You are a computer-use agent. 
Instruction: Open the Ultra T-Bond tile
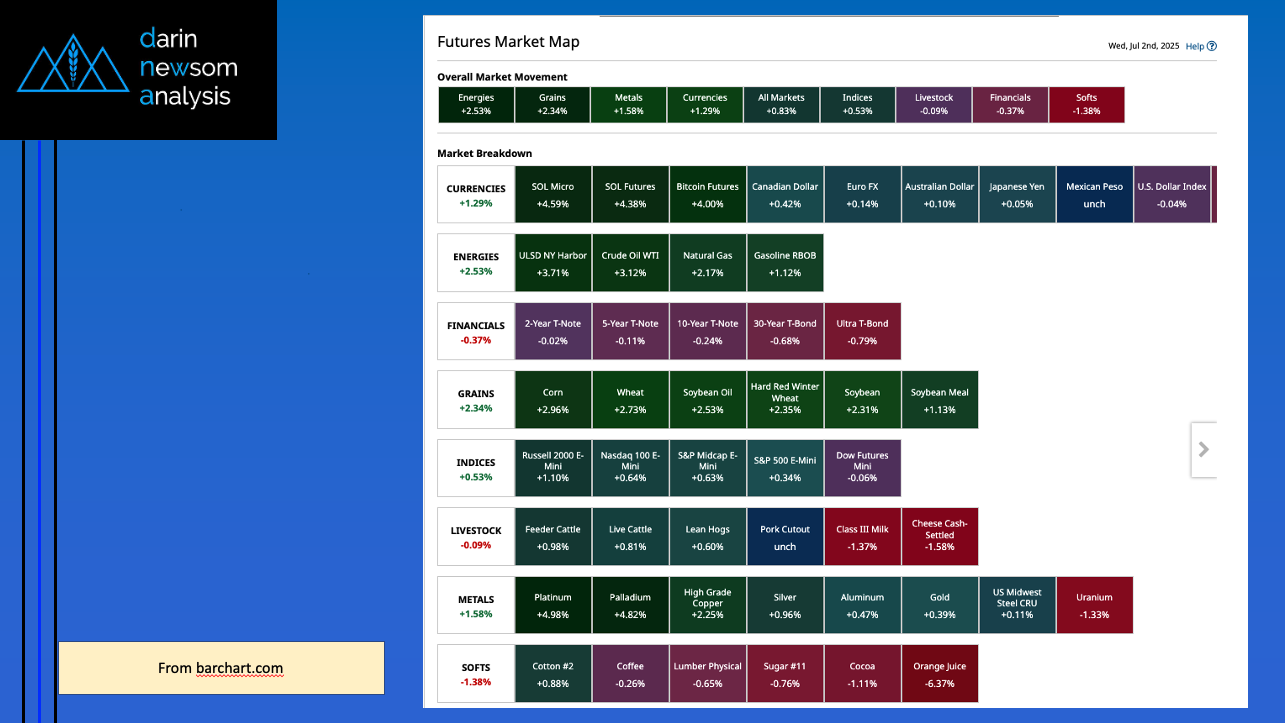(862, 331)
